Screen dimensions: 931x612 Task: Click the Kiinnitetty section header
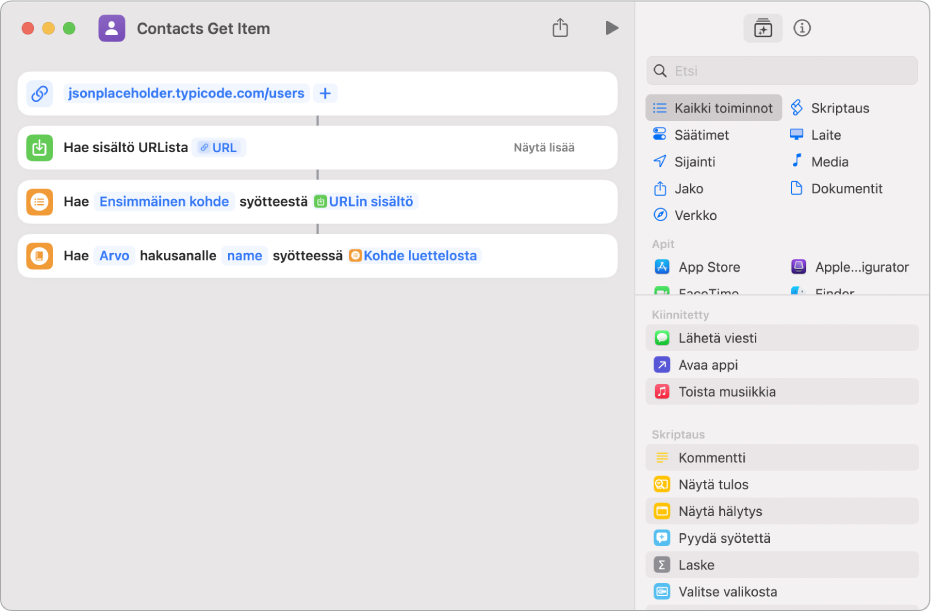680,315
